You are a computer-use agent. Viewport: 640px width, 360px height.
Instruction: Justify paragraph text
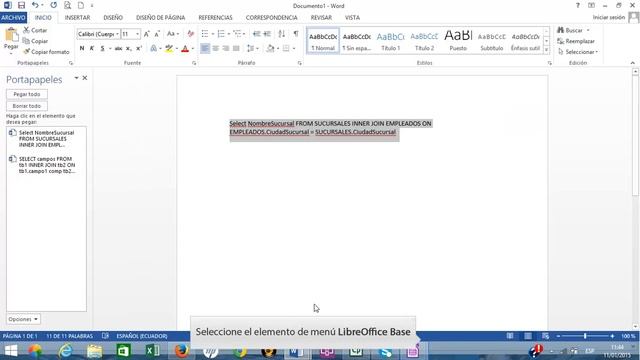click(236, 49)
